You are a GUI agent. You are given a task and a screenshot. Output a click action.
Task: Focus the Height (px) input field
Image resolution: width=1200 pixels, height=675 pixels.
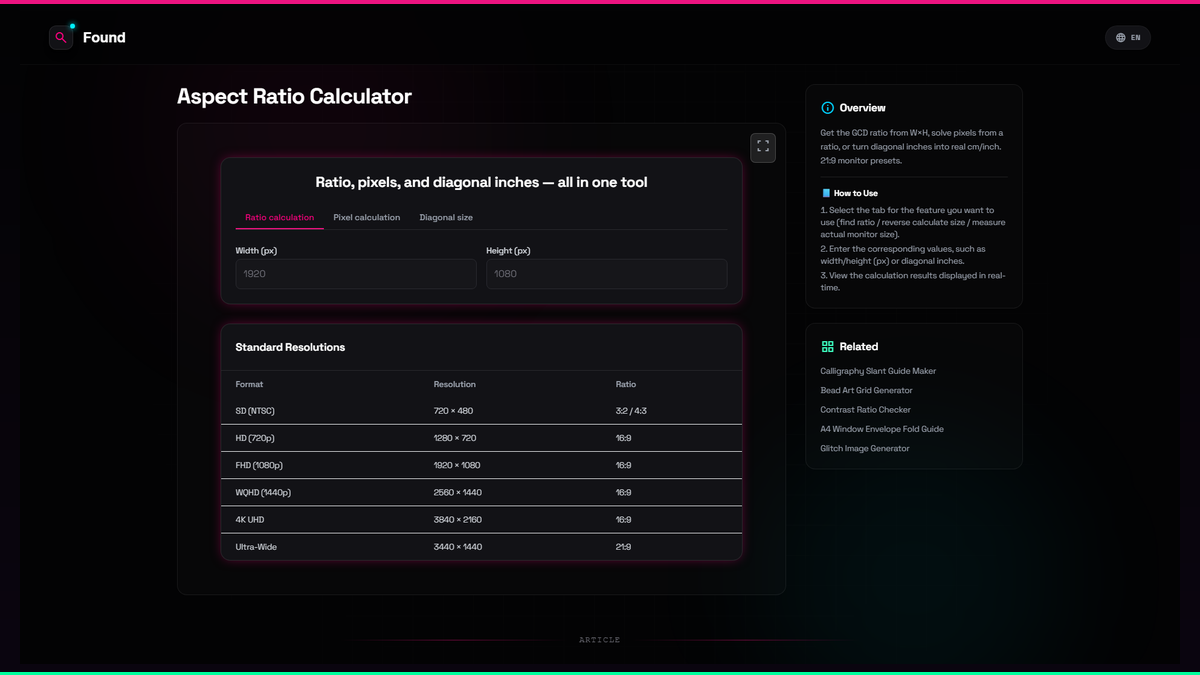tap(607, 274)
